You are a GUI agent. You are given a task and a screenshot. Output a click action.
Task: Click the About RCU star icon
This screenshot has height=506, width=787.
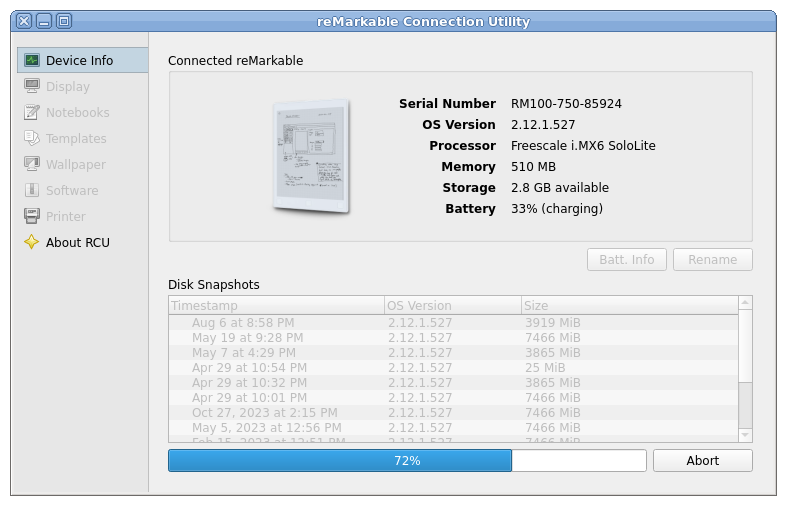click(32, 242)
